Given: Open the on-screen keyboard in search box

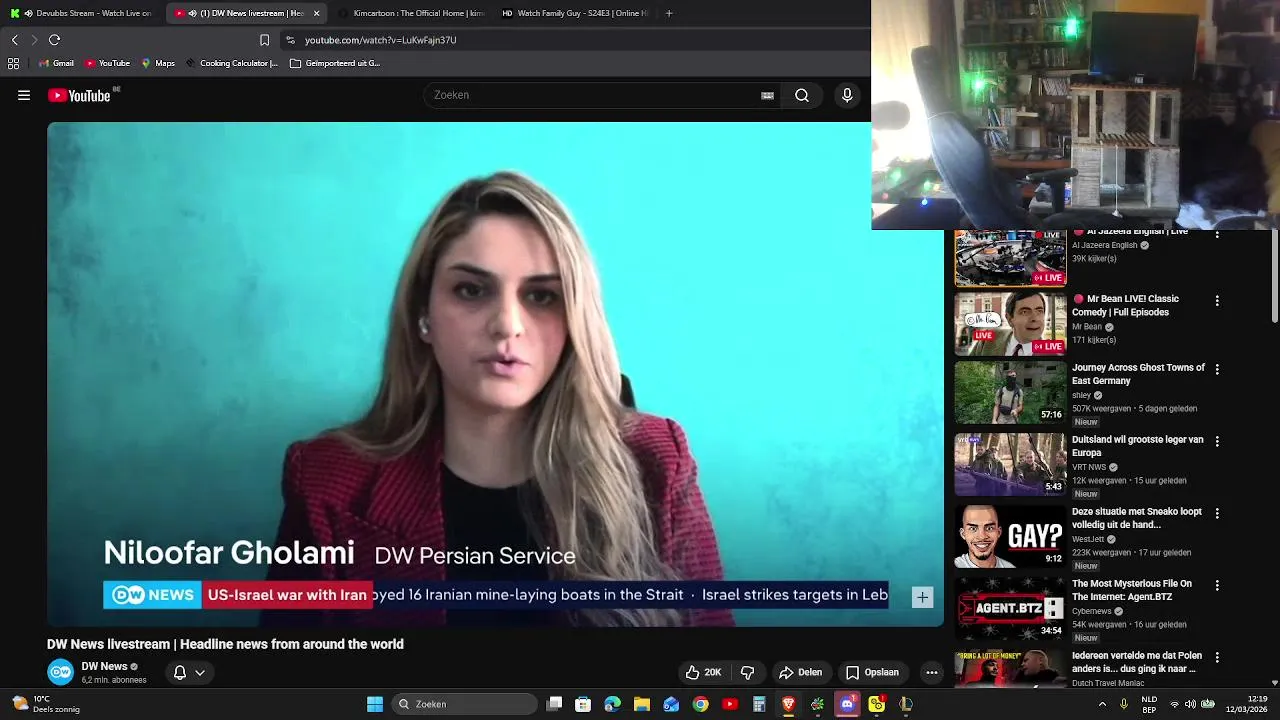Looking at the screenshot, I should point(767,95).
